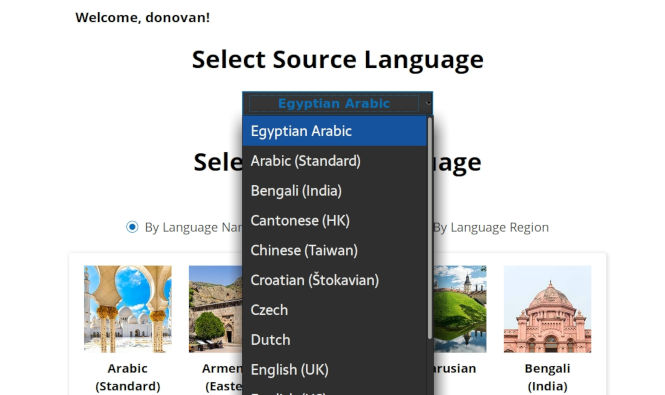665x395 pixels.
Task: Pick Czech from the language list
Action: click(335, 310)
